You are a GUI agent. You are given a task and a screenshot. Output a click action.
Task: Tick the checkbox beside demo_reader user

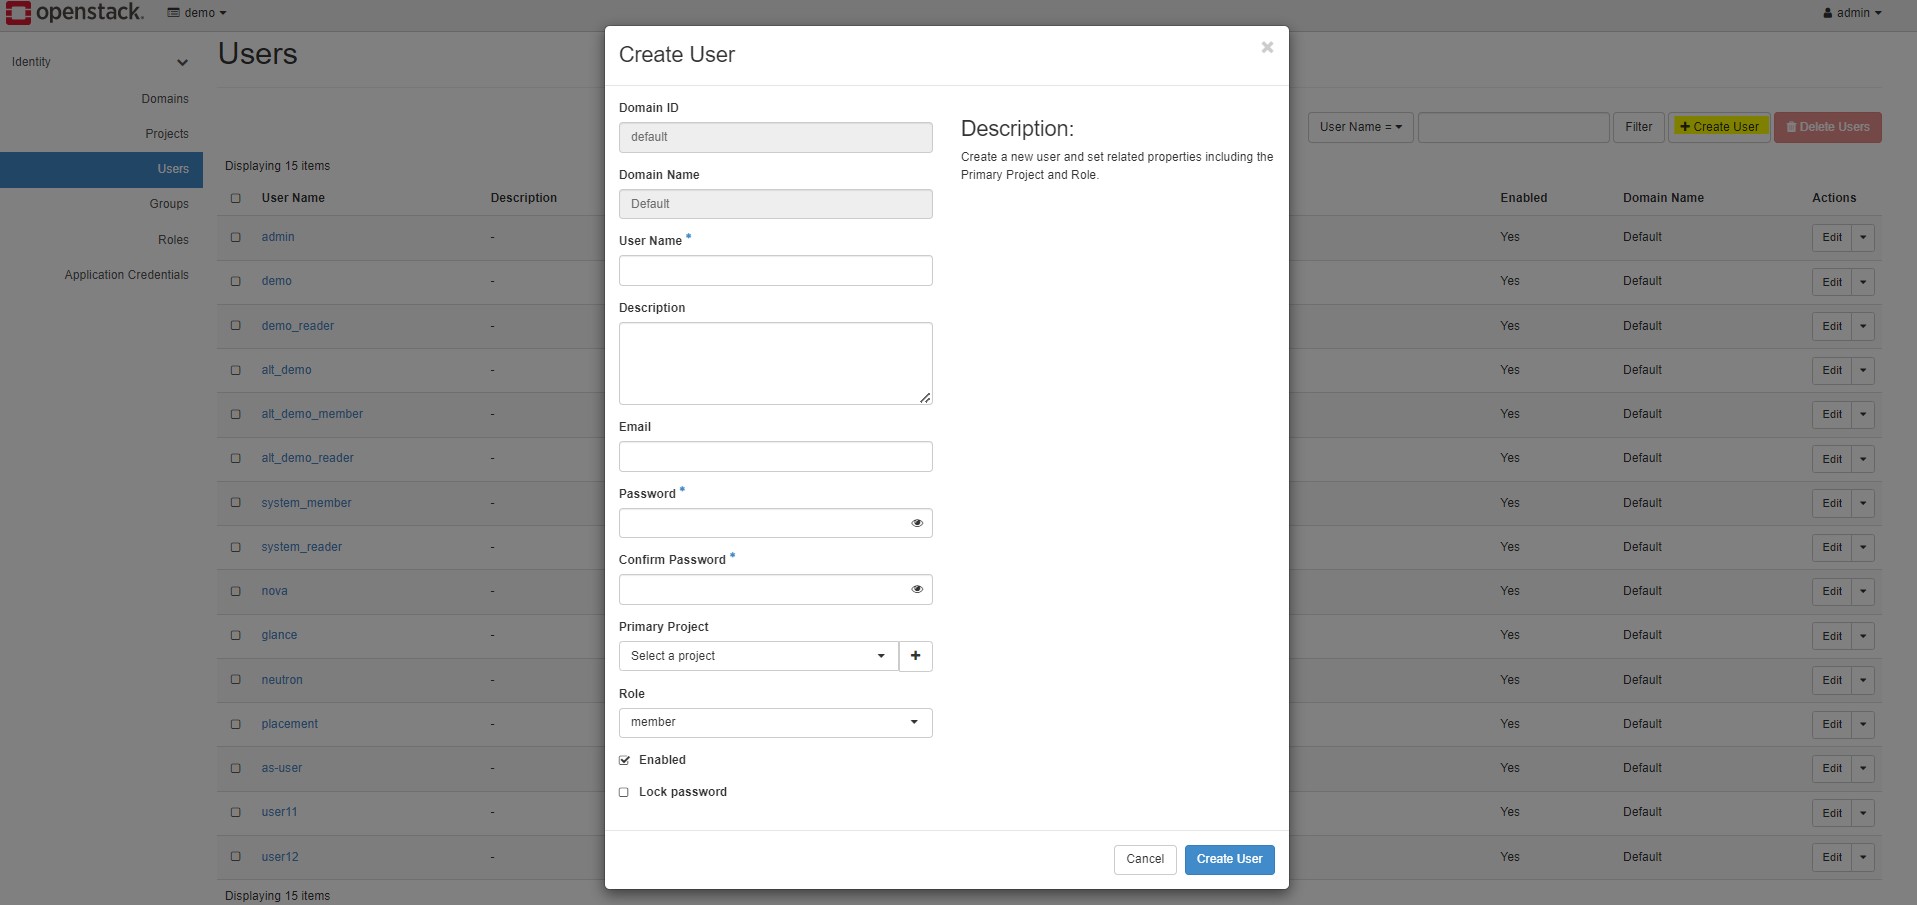(x=236, y=326)
